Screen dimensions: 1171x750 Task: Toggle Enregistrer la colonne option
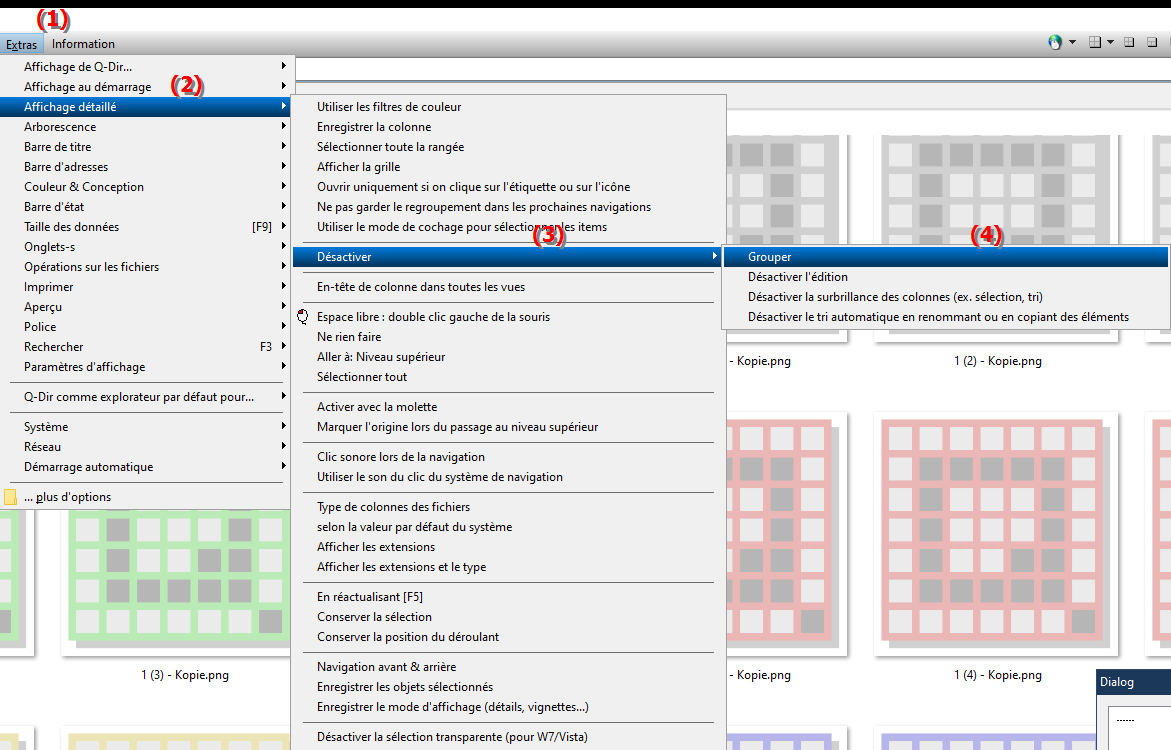click(507, 127)
